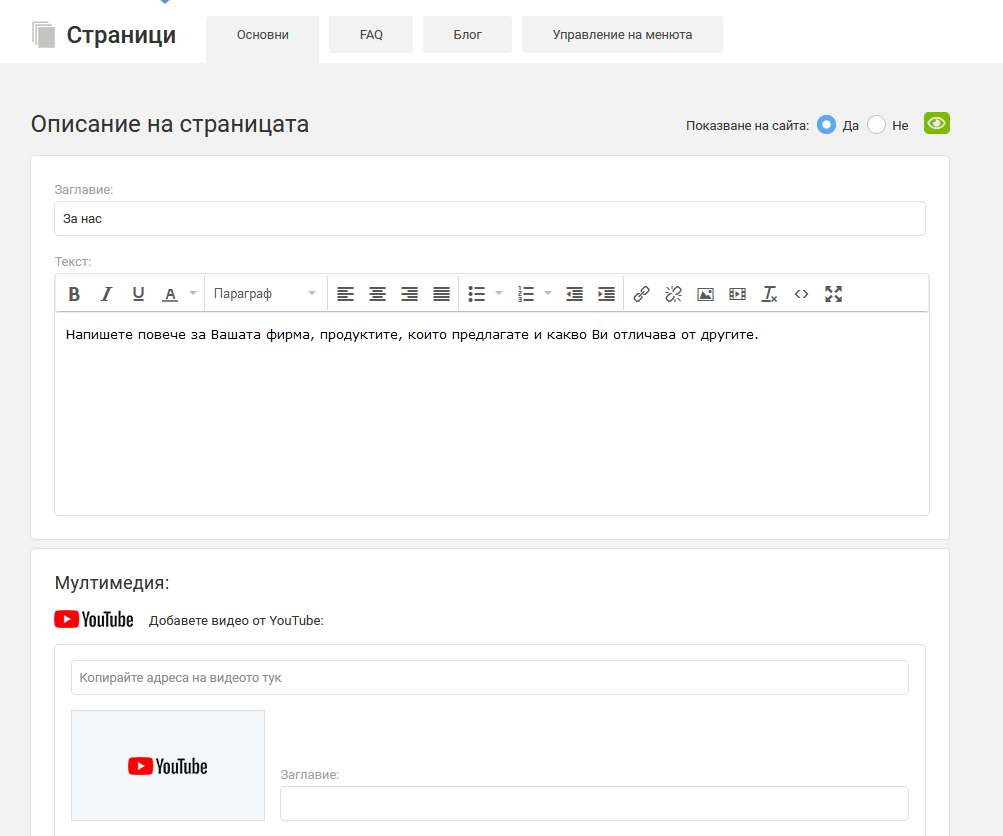The image size is (1003, 836).
Task: Expand bulleted list style options
Action: (499, 294)
